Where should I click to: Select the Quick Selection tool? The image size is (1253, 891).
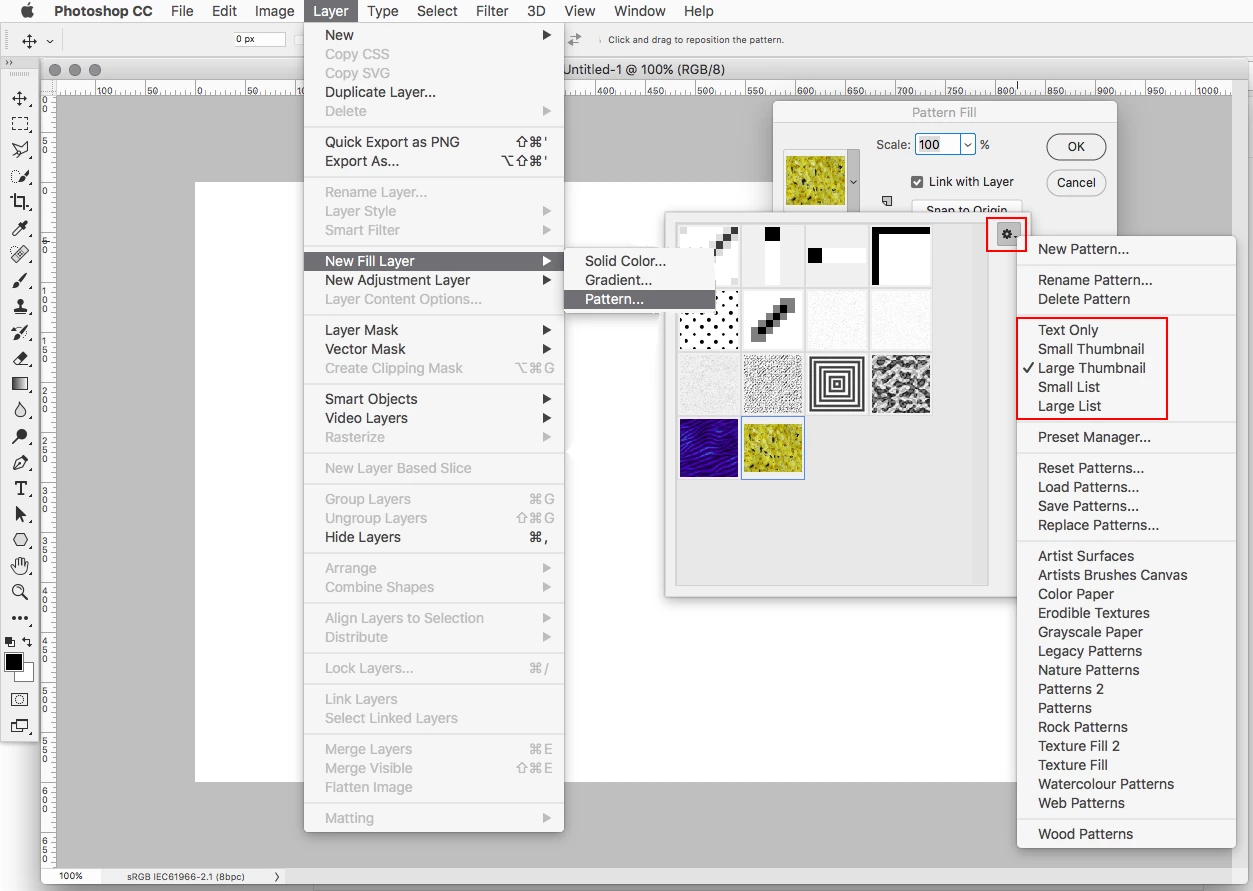(x=20, y=176)
